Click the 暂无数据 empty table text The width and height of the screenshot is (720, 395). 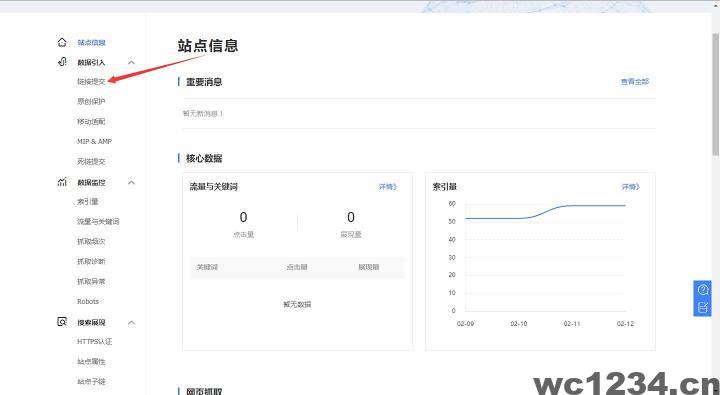(x=297, y=304)
